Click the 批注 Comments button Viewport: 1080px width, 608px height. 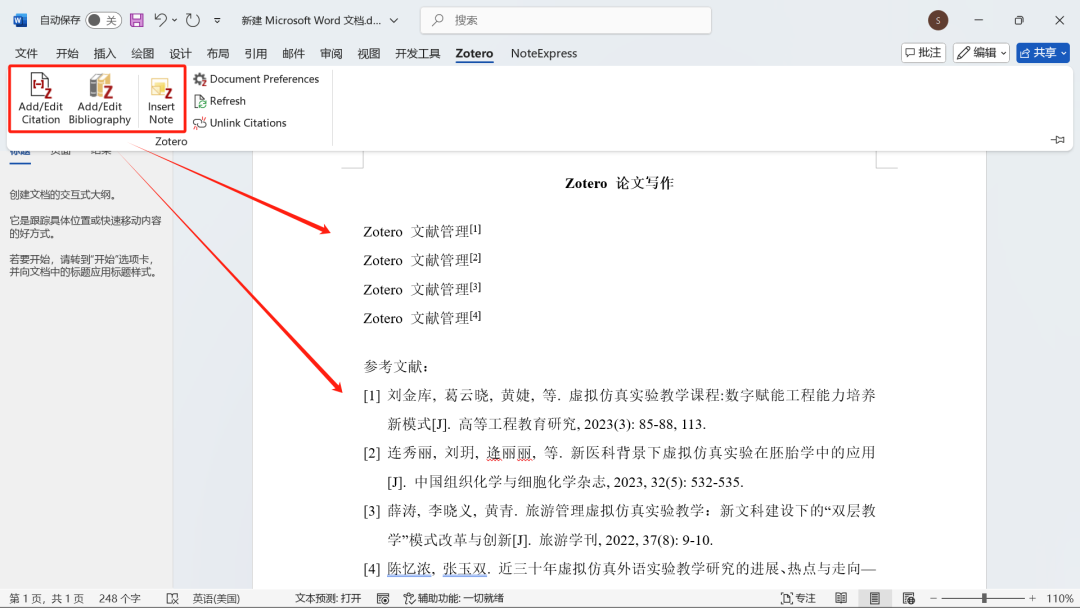923,53
